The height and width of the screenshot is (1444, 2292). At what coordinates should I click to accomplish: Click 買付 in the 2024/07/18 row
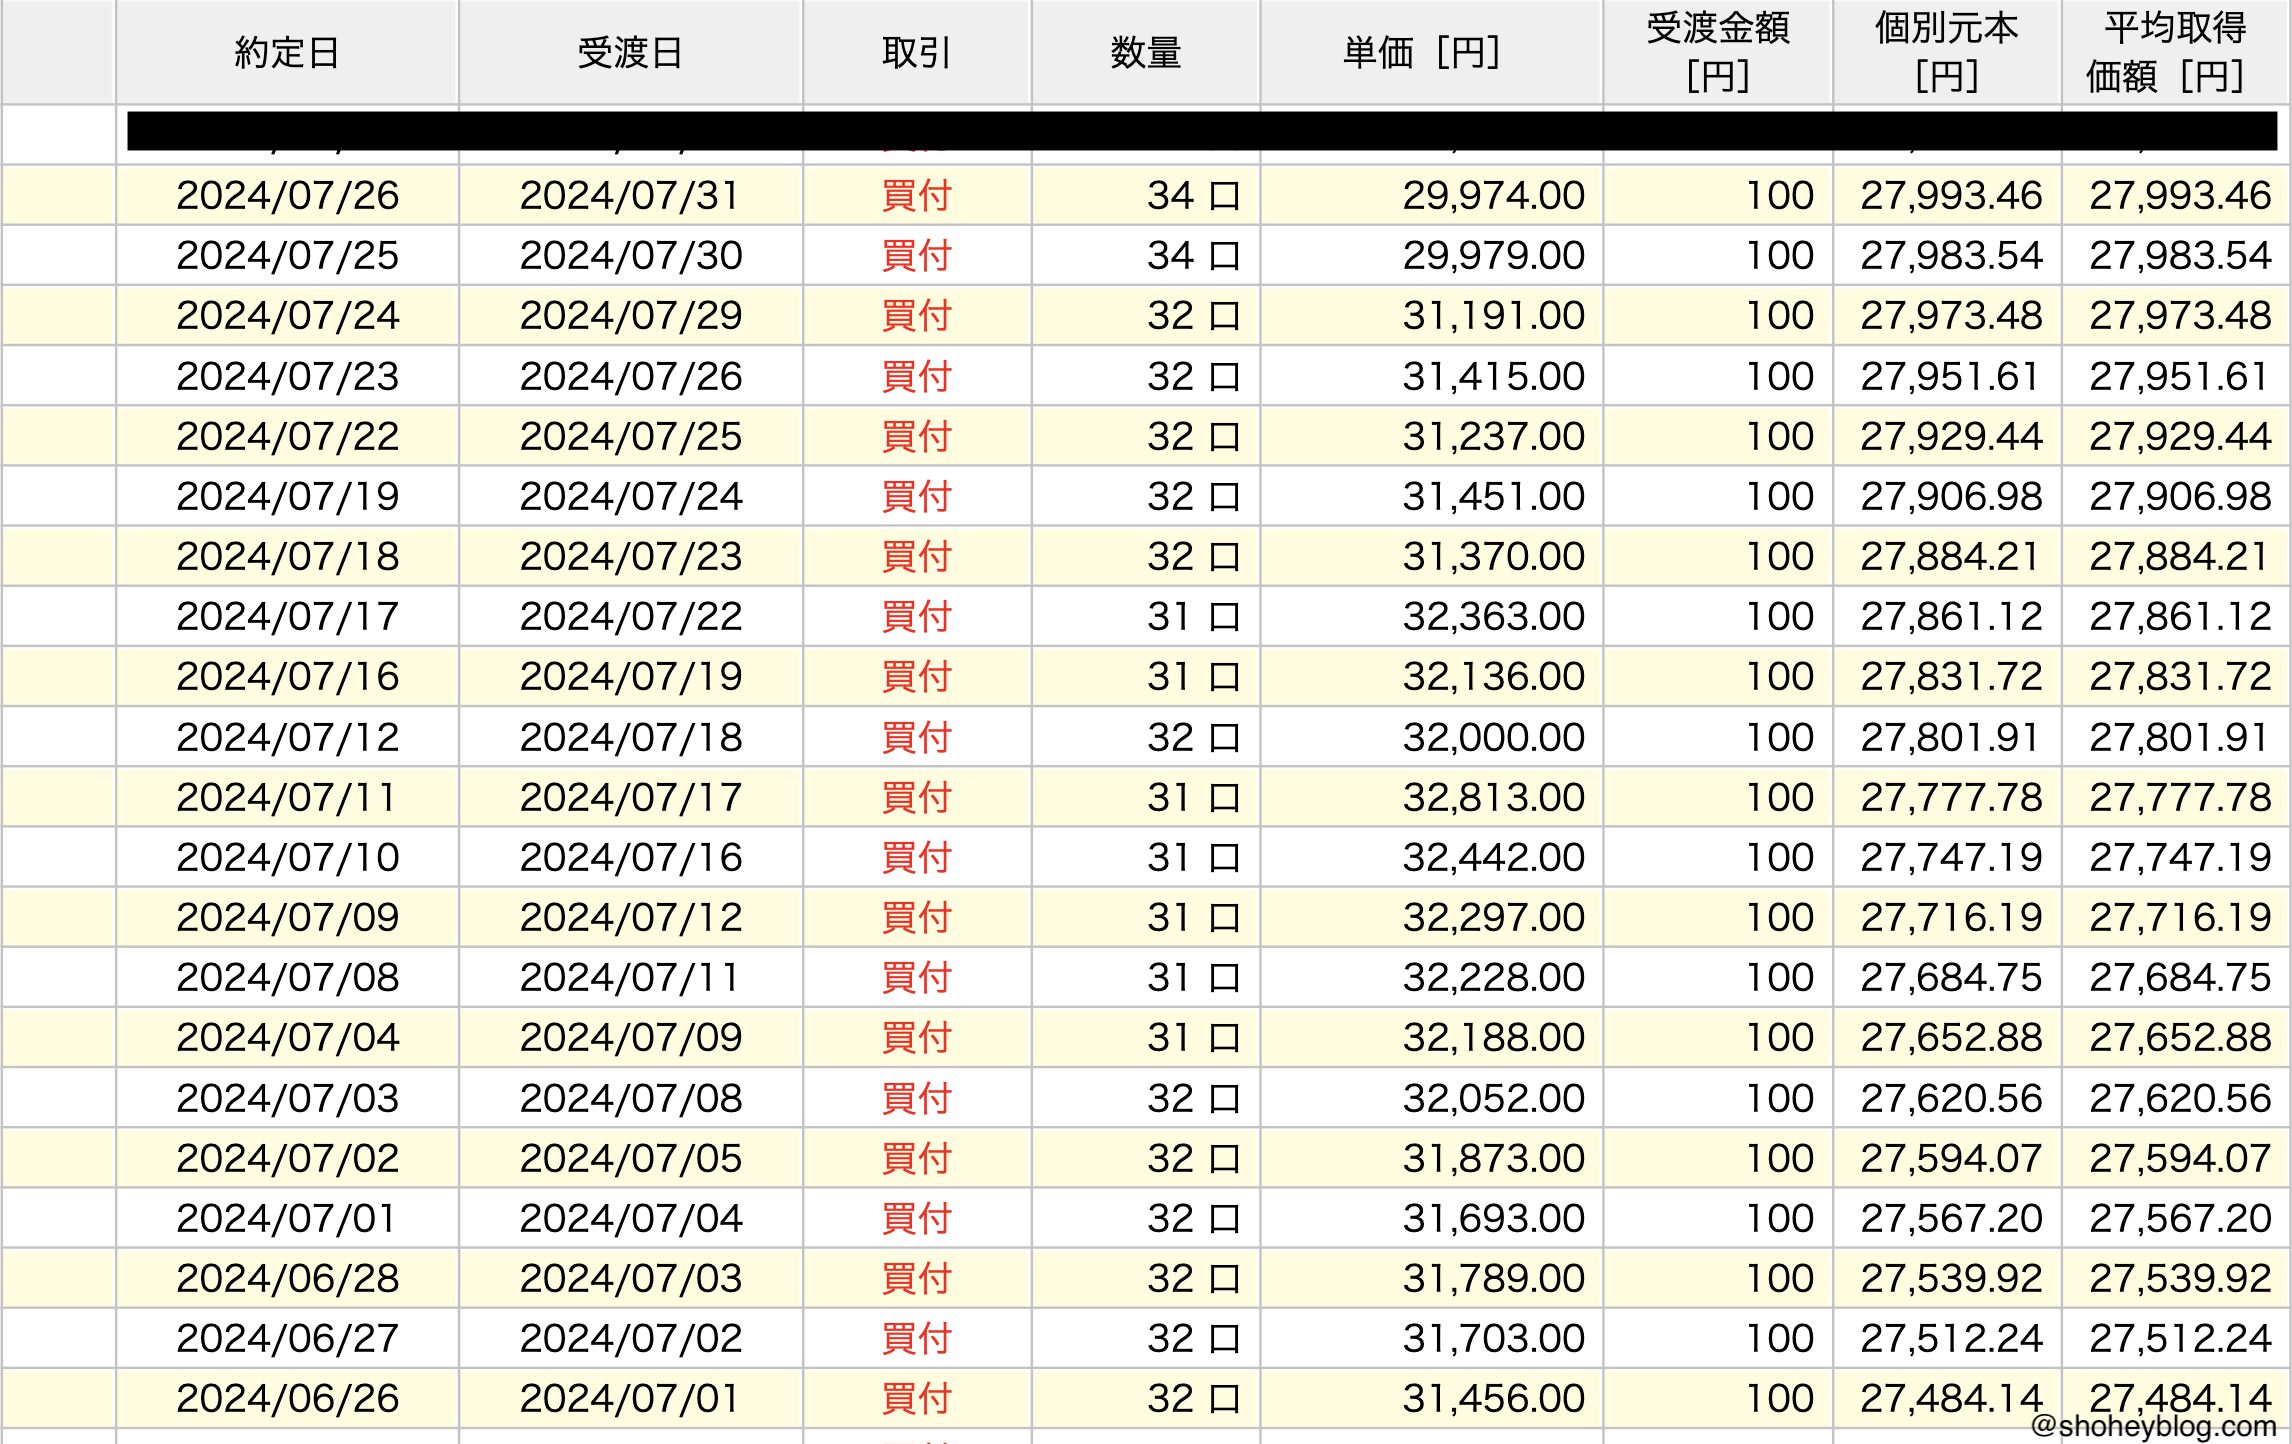pos(917,556)
